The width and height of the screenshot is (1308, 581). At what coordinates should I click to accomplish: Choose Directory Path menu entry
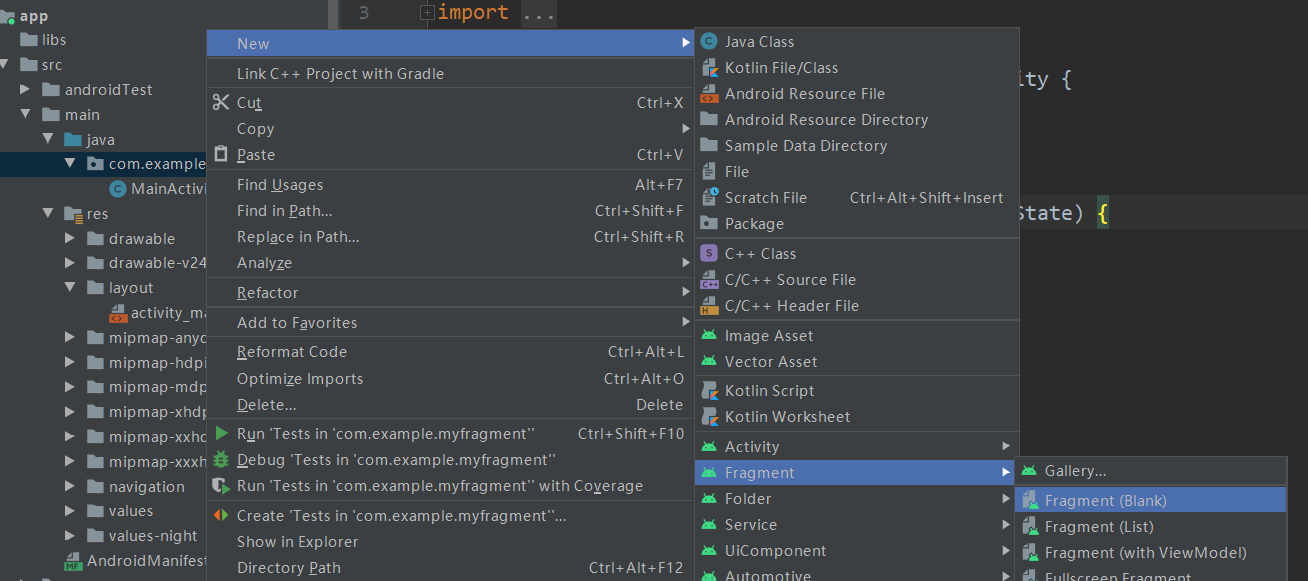tap(451, 568)
